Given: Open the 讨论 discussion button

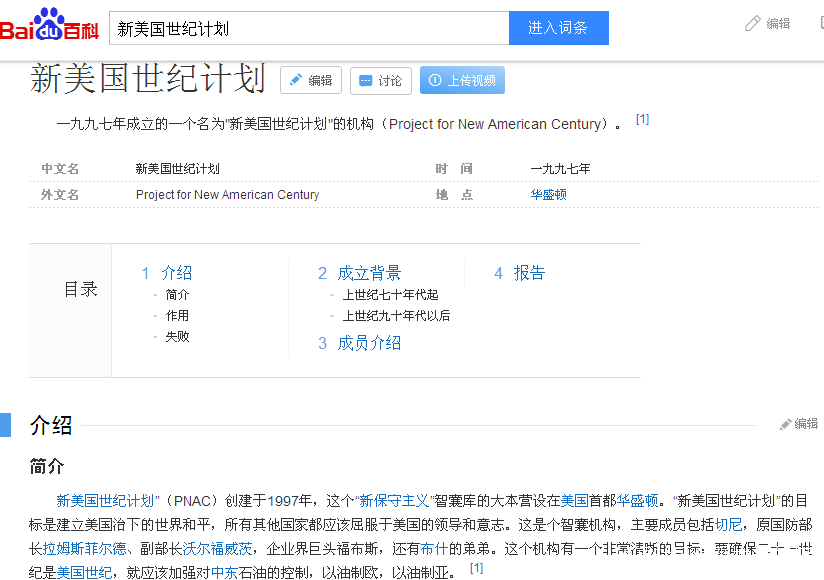Looking at the screenshot, I should tap(380, 81).
